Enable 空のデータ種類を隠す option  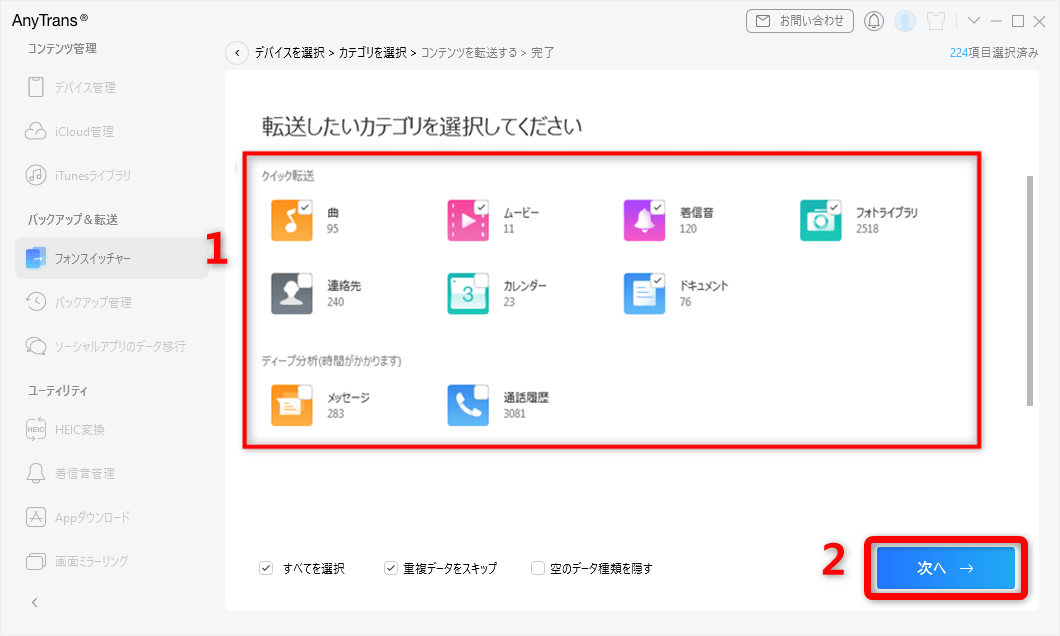[x=536, y=567]
